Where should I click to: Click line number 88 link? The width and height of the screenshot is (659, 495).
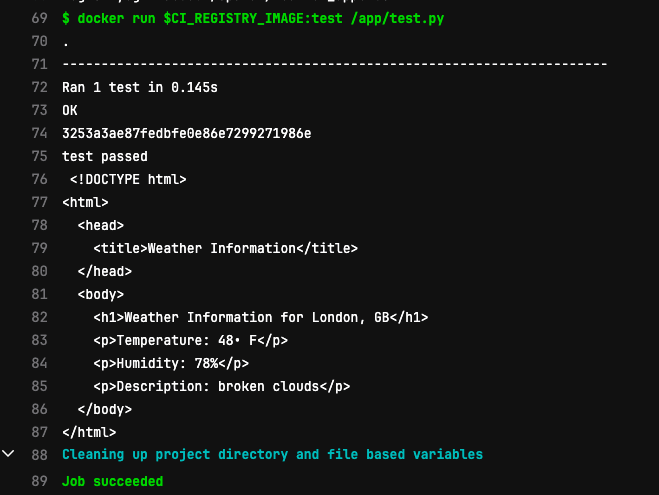point(40,455)
